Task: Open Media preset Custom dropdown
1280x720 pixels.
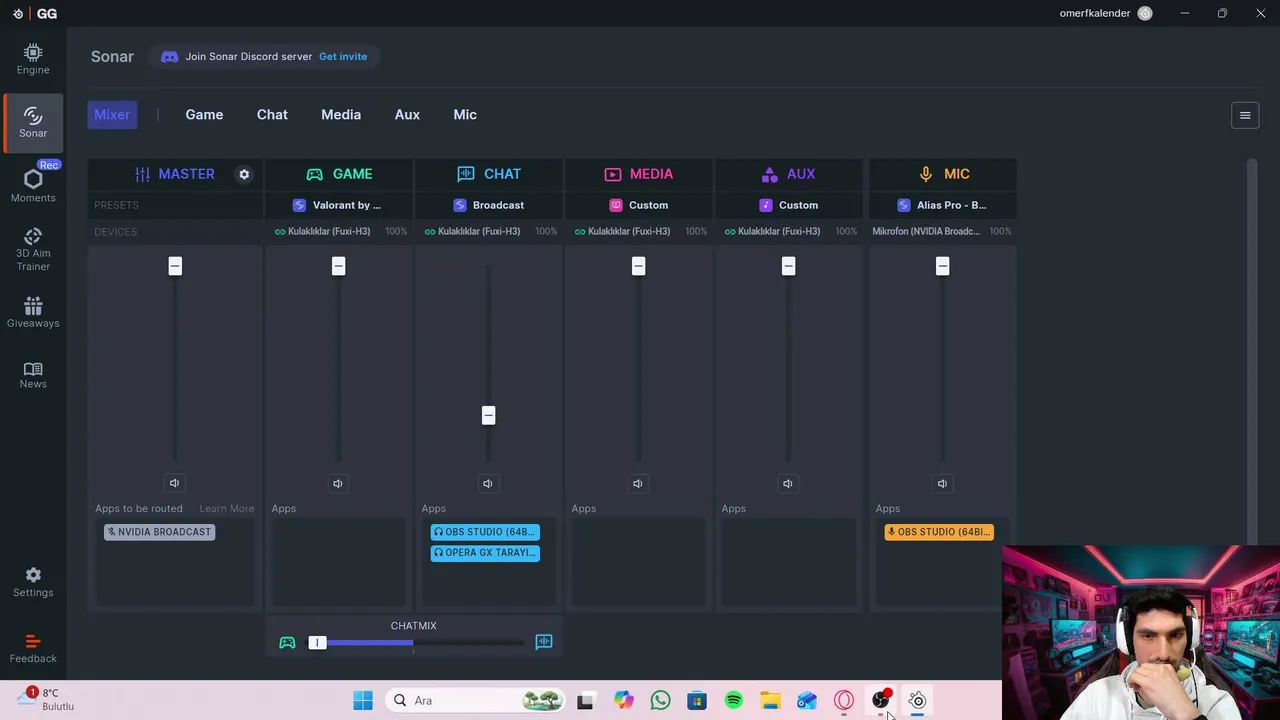Action: (638, 205)
